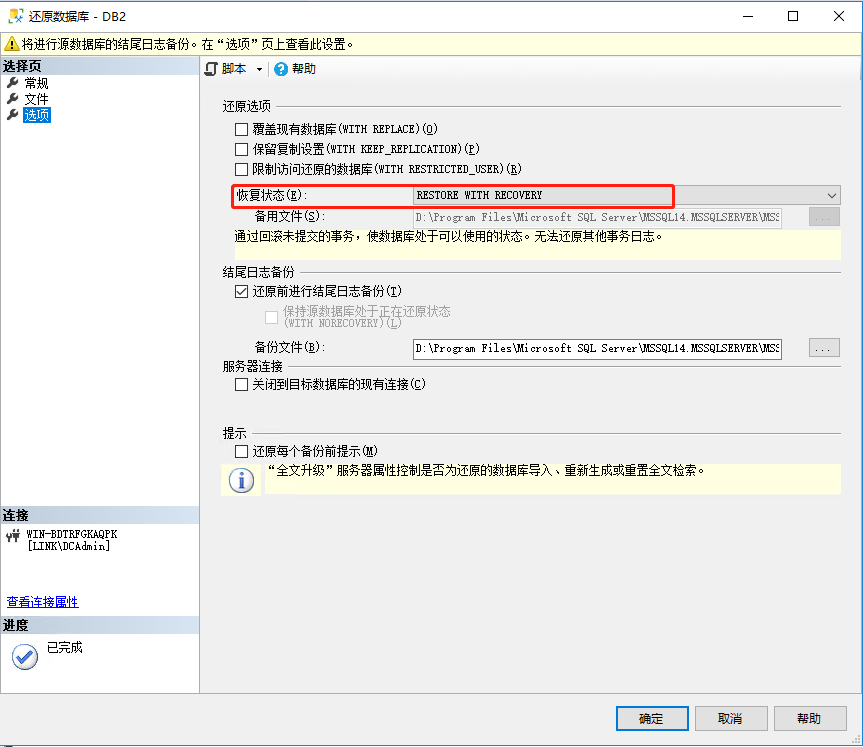Click the completed progress checkmark icon
This screenshot has height=747, width=863.
[x=25, y=656]
